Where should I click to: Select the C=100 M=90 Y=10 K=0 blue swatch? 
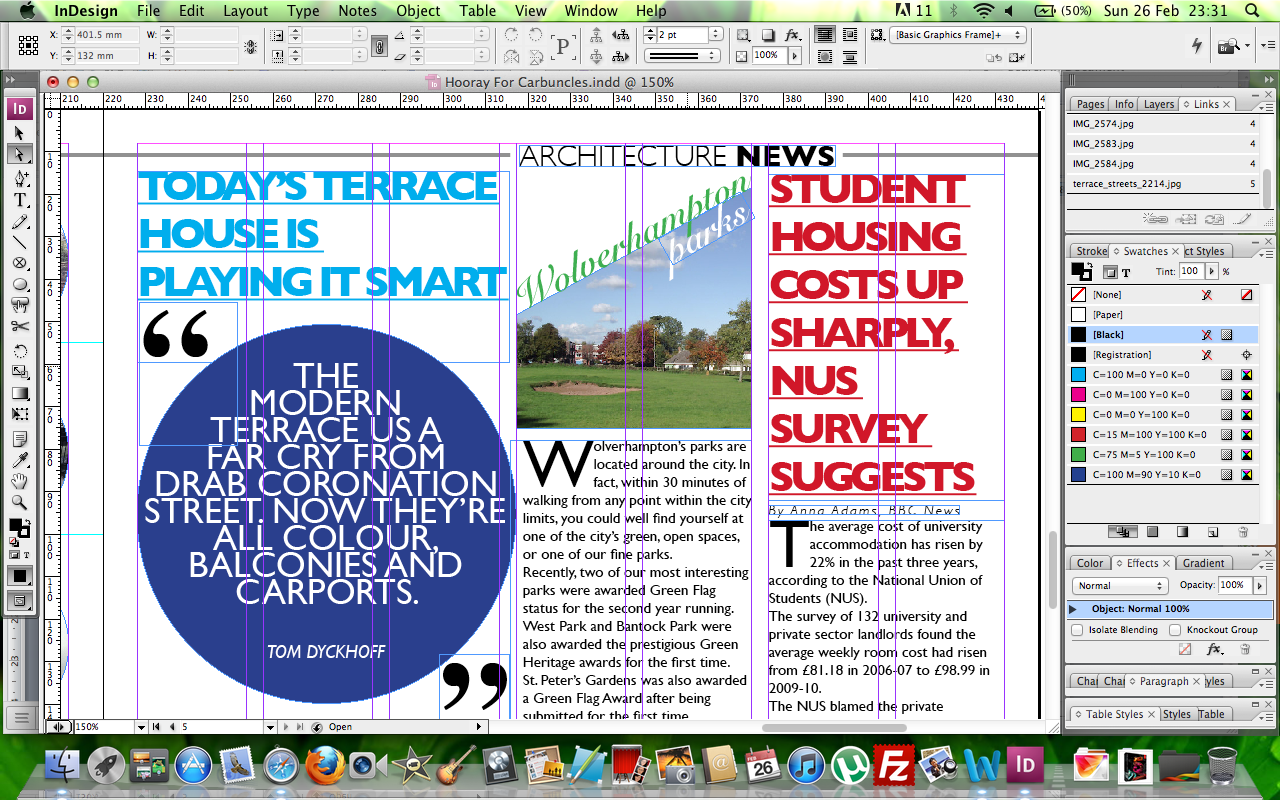pyautogui.click(x=1164, y=475)
